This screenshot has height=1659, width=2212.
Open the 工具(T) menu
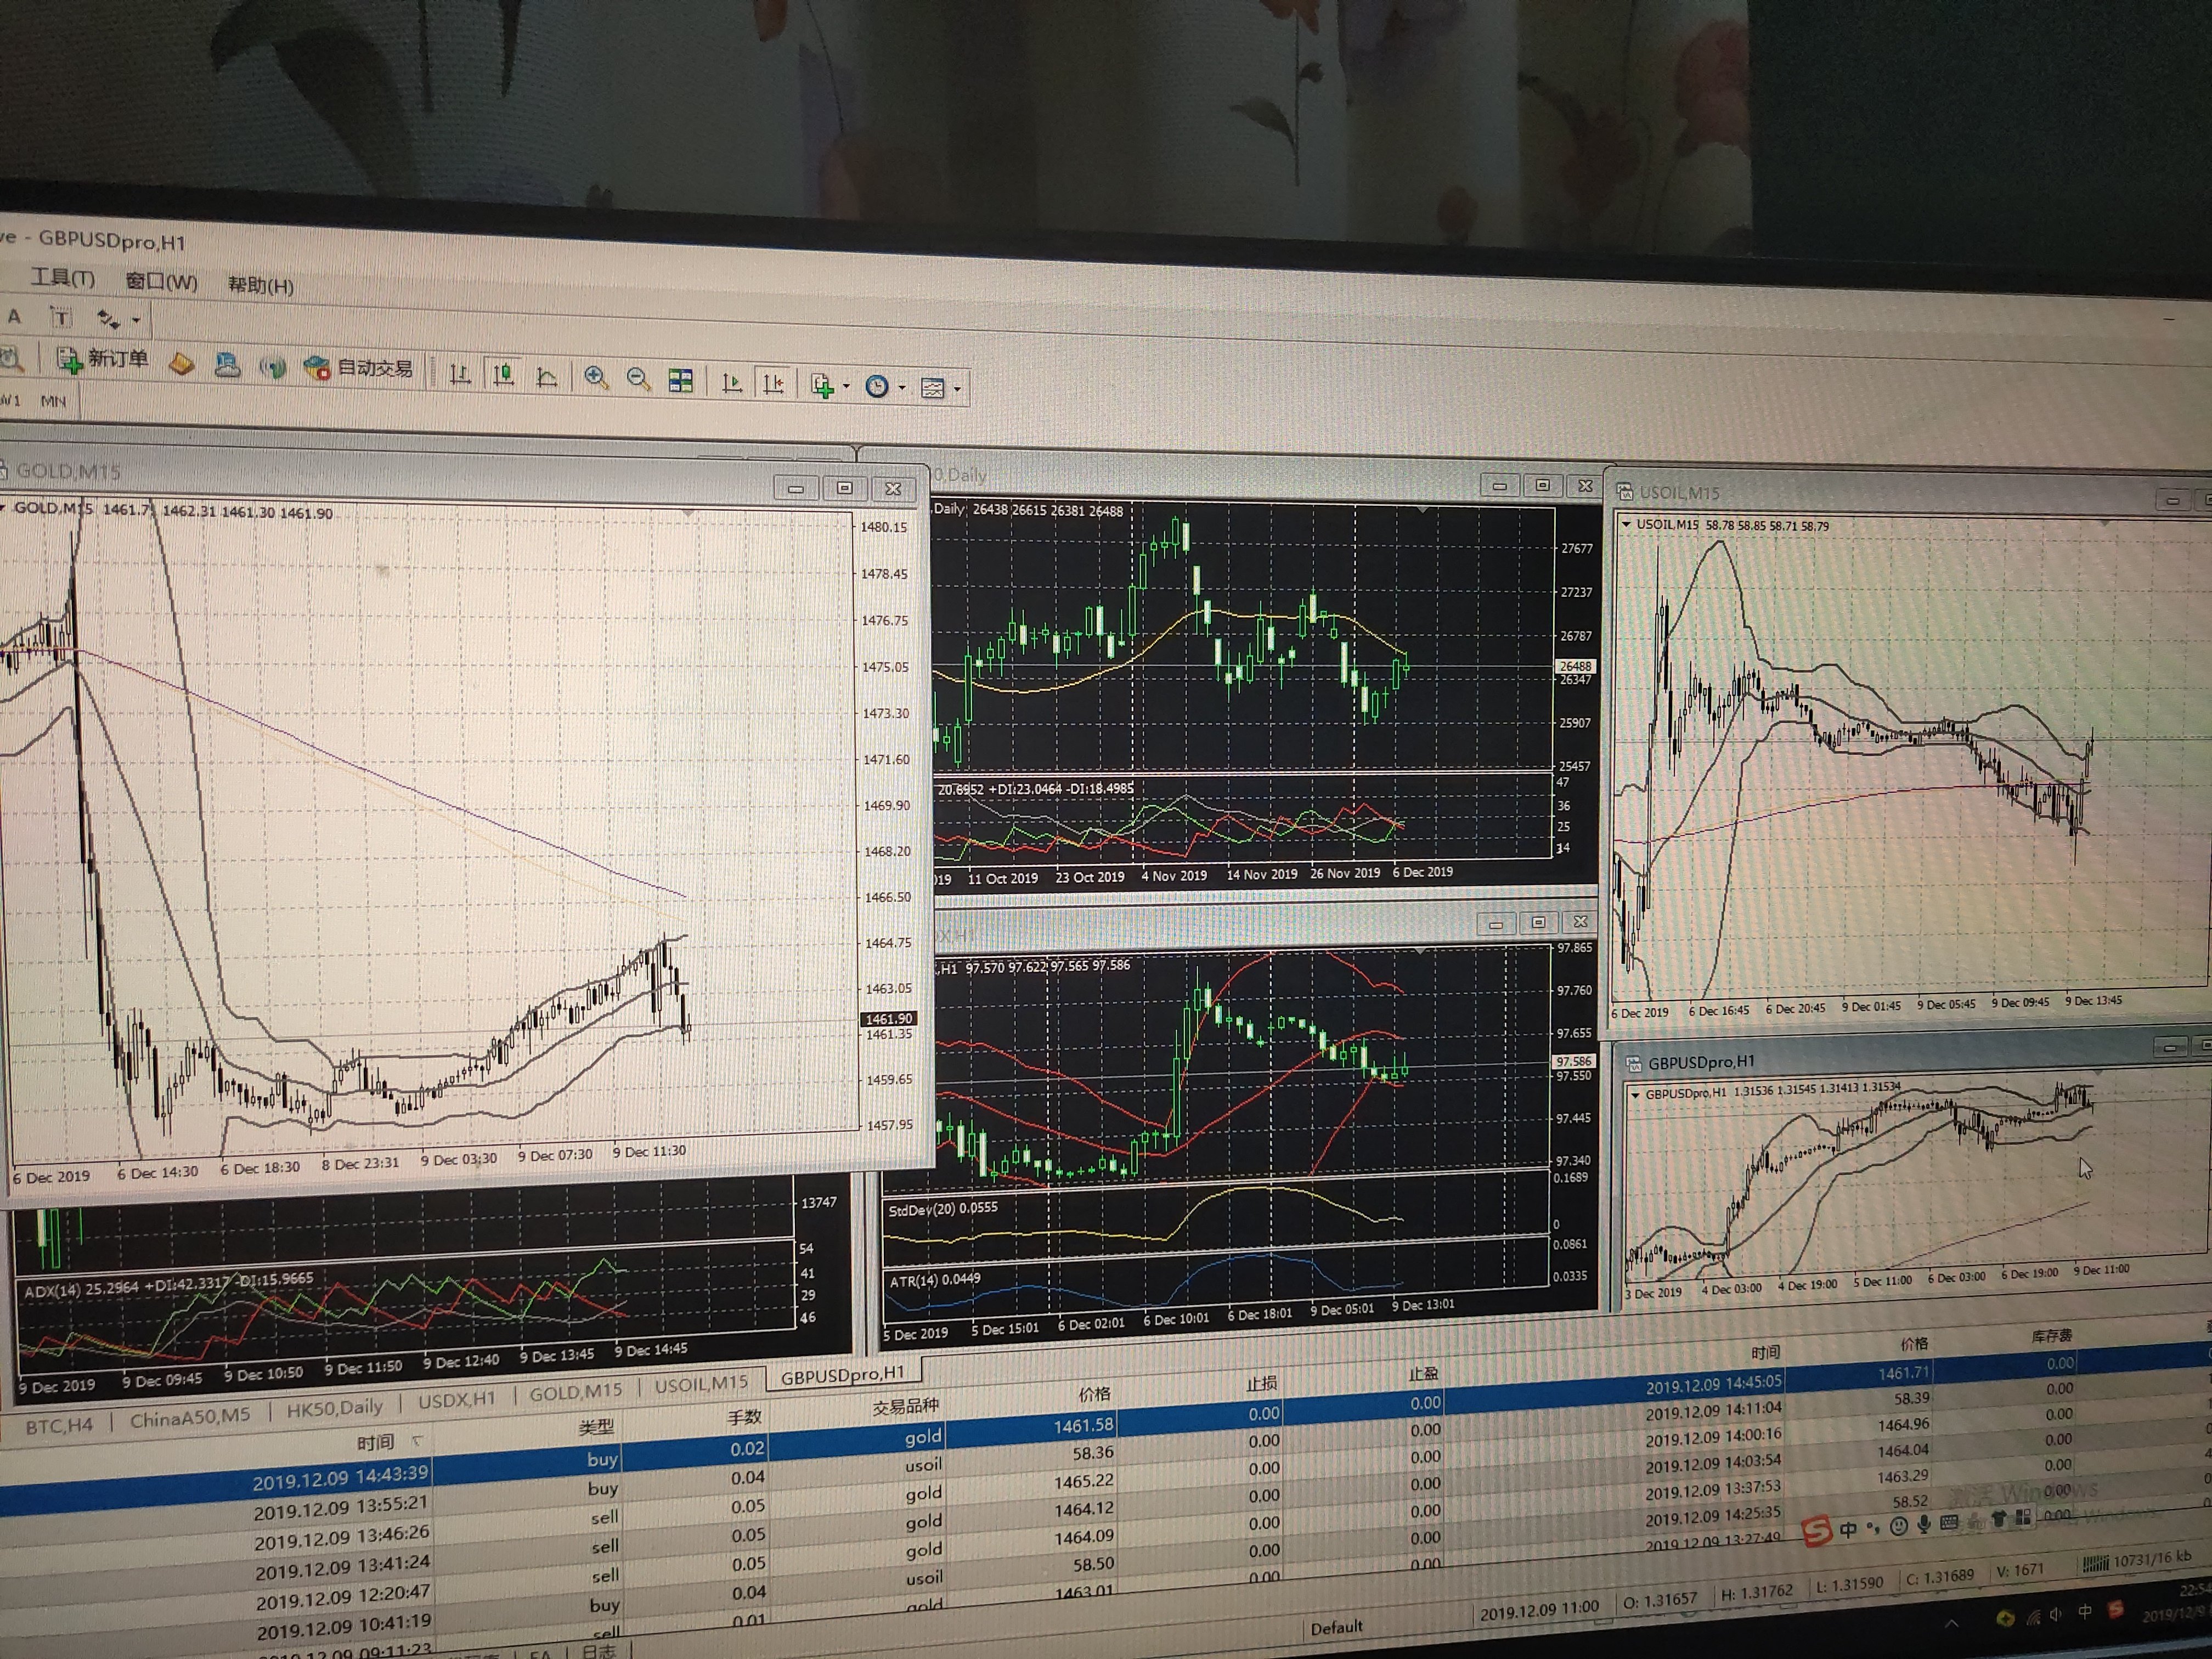[62, 279]
